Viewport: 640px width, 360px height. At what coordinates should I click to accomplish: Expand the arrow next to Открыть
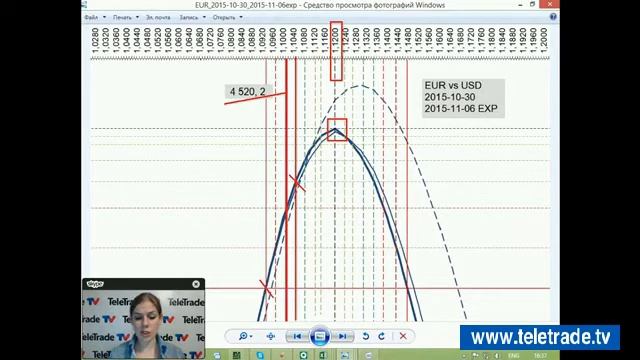(x=241, y=18)
